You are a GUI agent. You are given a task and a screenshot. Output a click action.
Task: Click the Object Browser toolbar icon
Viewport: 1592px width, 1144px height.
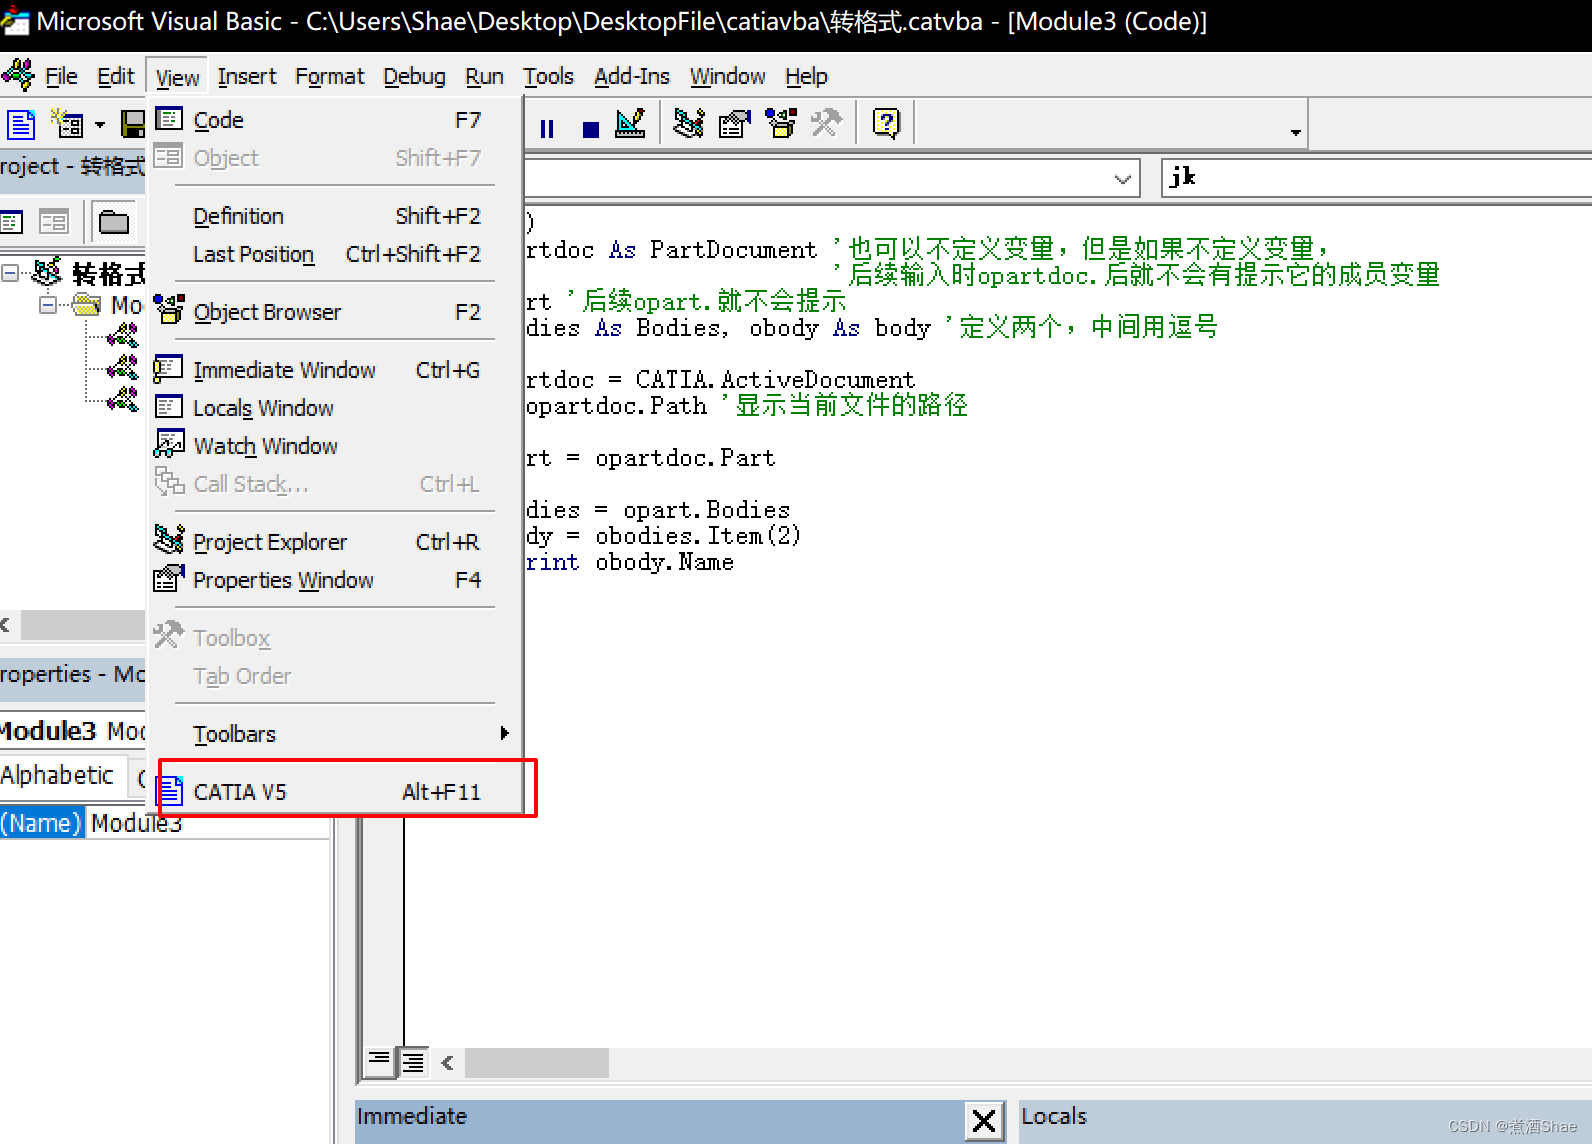(780, 124)
